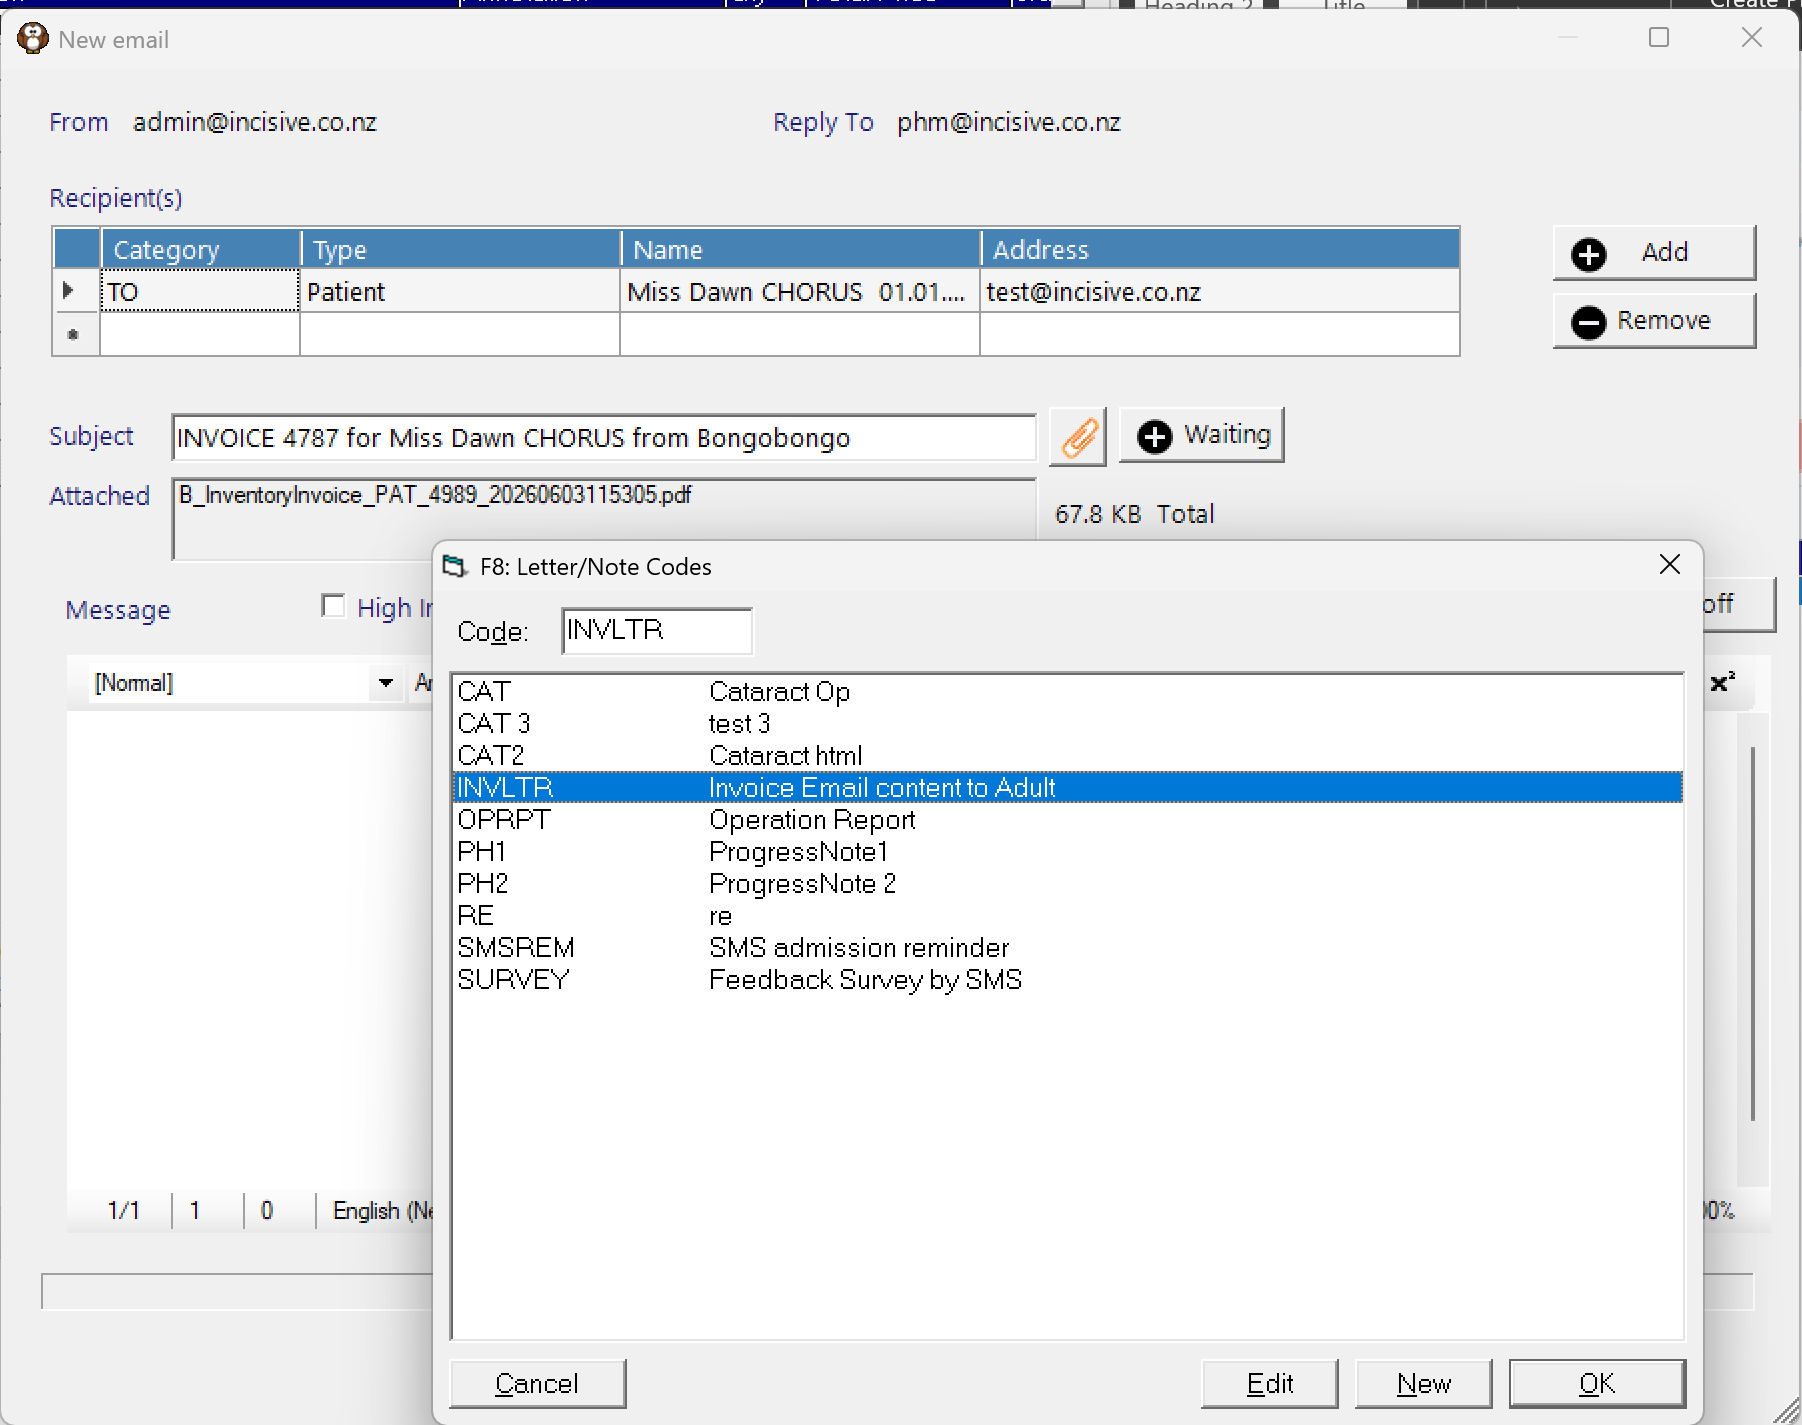
Task: Select the SMSREM SMS admission reminder row
Action: 1067,948
